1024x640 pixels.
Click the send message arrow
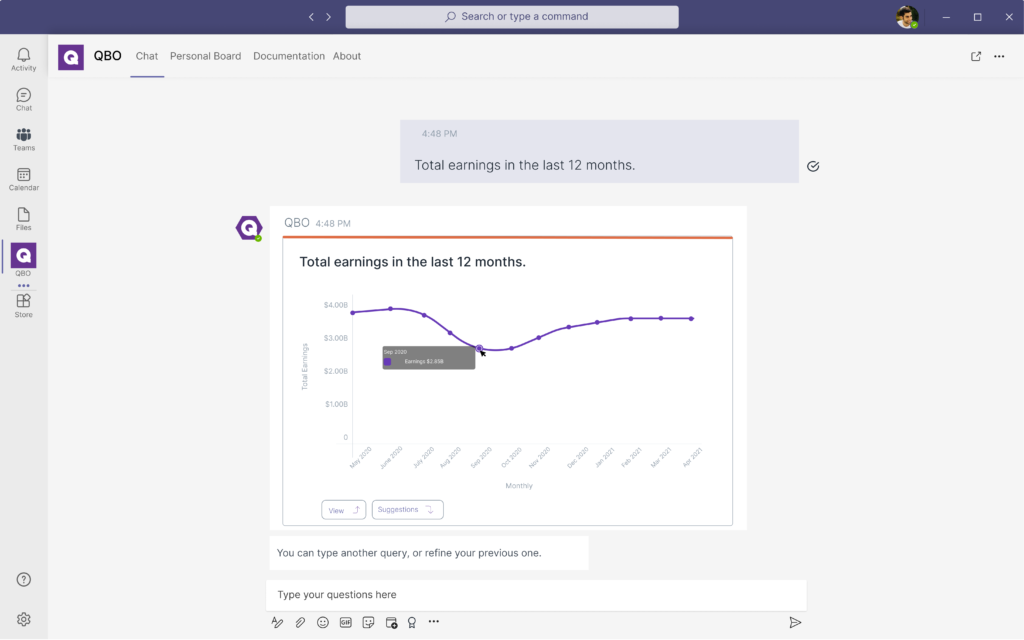[795, 622]
